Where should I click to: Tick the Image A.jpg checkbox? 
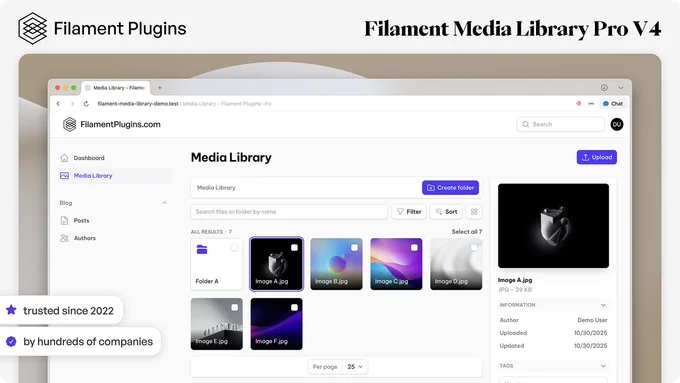coord(294,248)
